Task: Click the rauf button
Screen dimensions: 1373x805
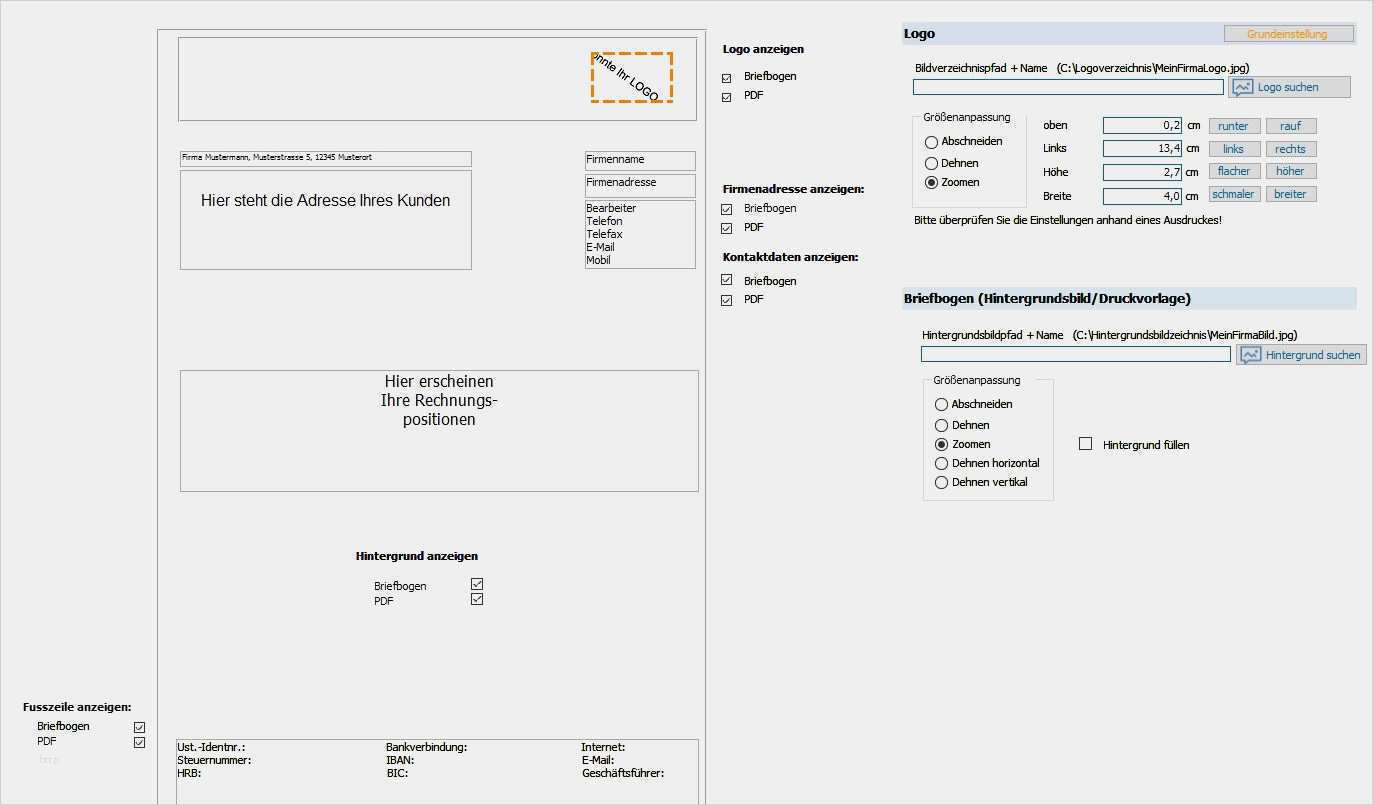Action: (1290, 126)
